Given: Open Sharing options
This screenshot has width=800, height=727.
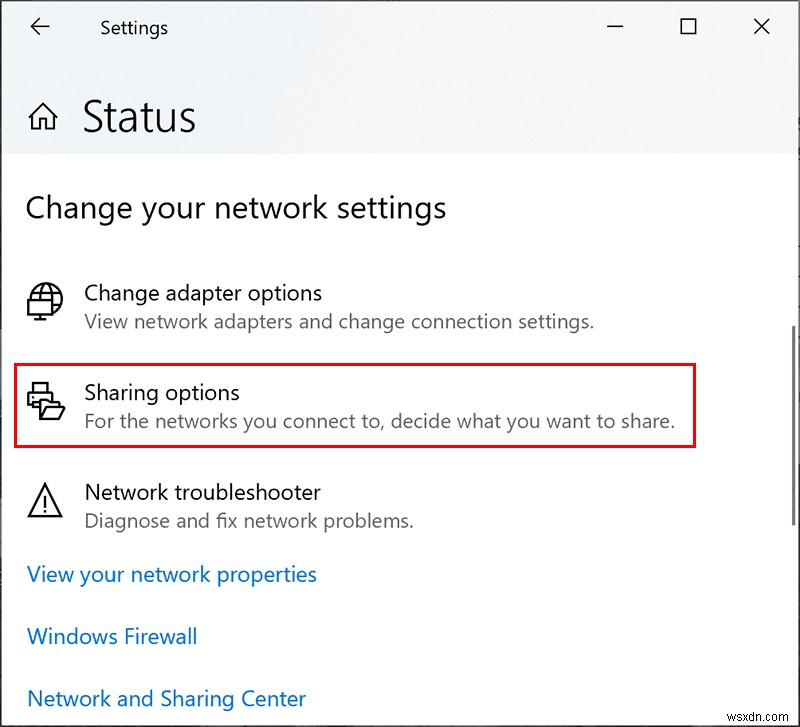Looking at the screenshot, I should click(161, 393).
